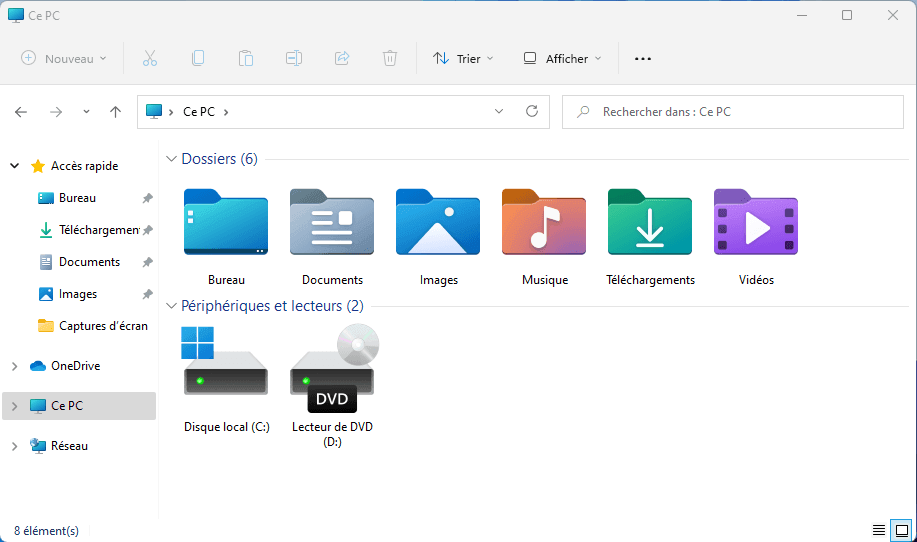Expand the OneDrive tree node
Image resolution: width=917 pixels, height=542 pixels.
tap(14, 366)
